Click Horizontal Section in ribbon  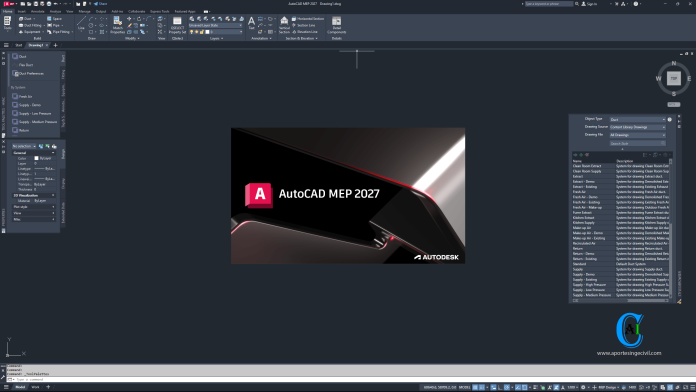(x=308, y=19)
